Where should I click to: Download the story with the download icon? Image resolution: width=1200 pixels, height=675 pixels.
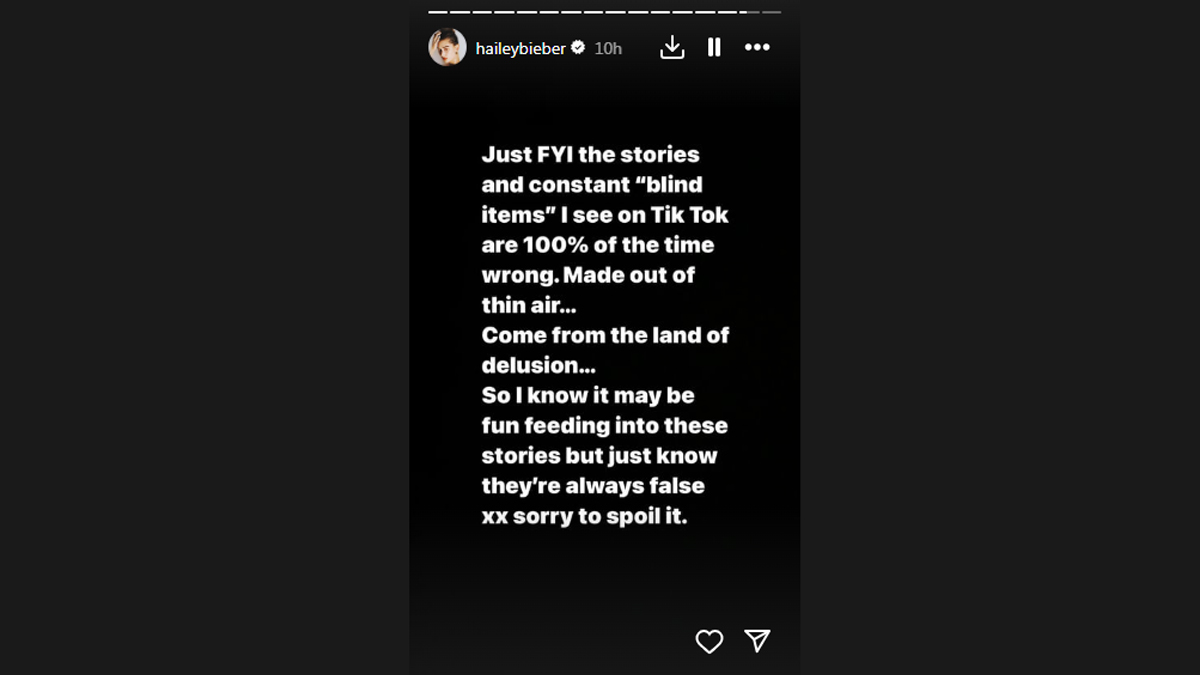coord(672,47)
